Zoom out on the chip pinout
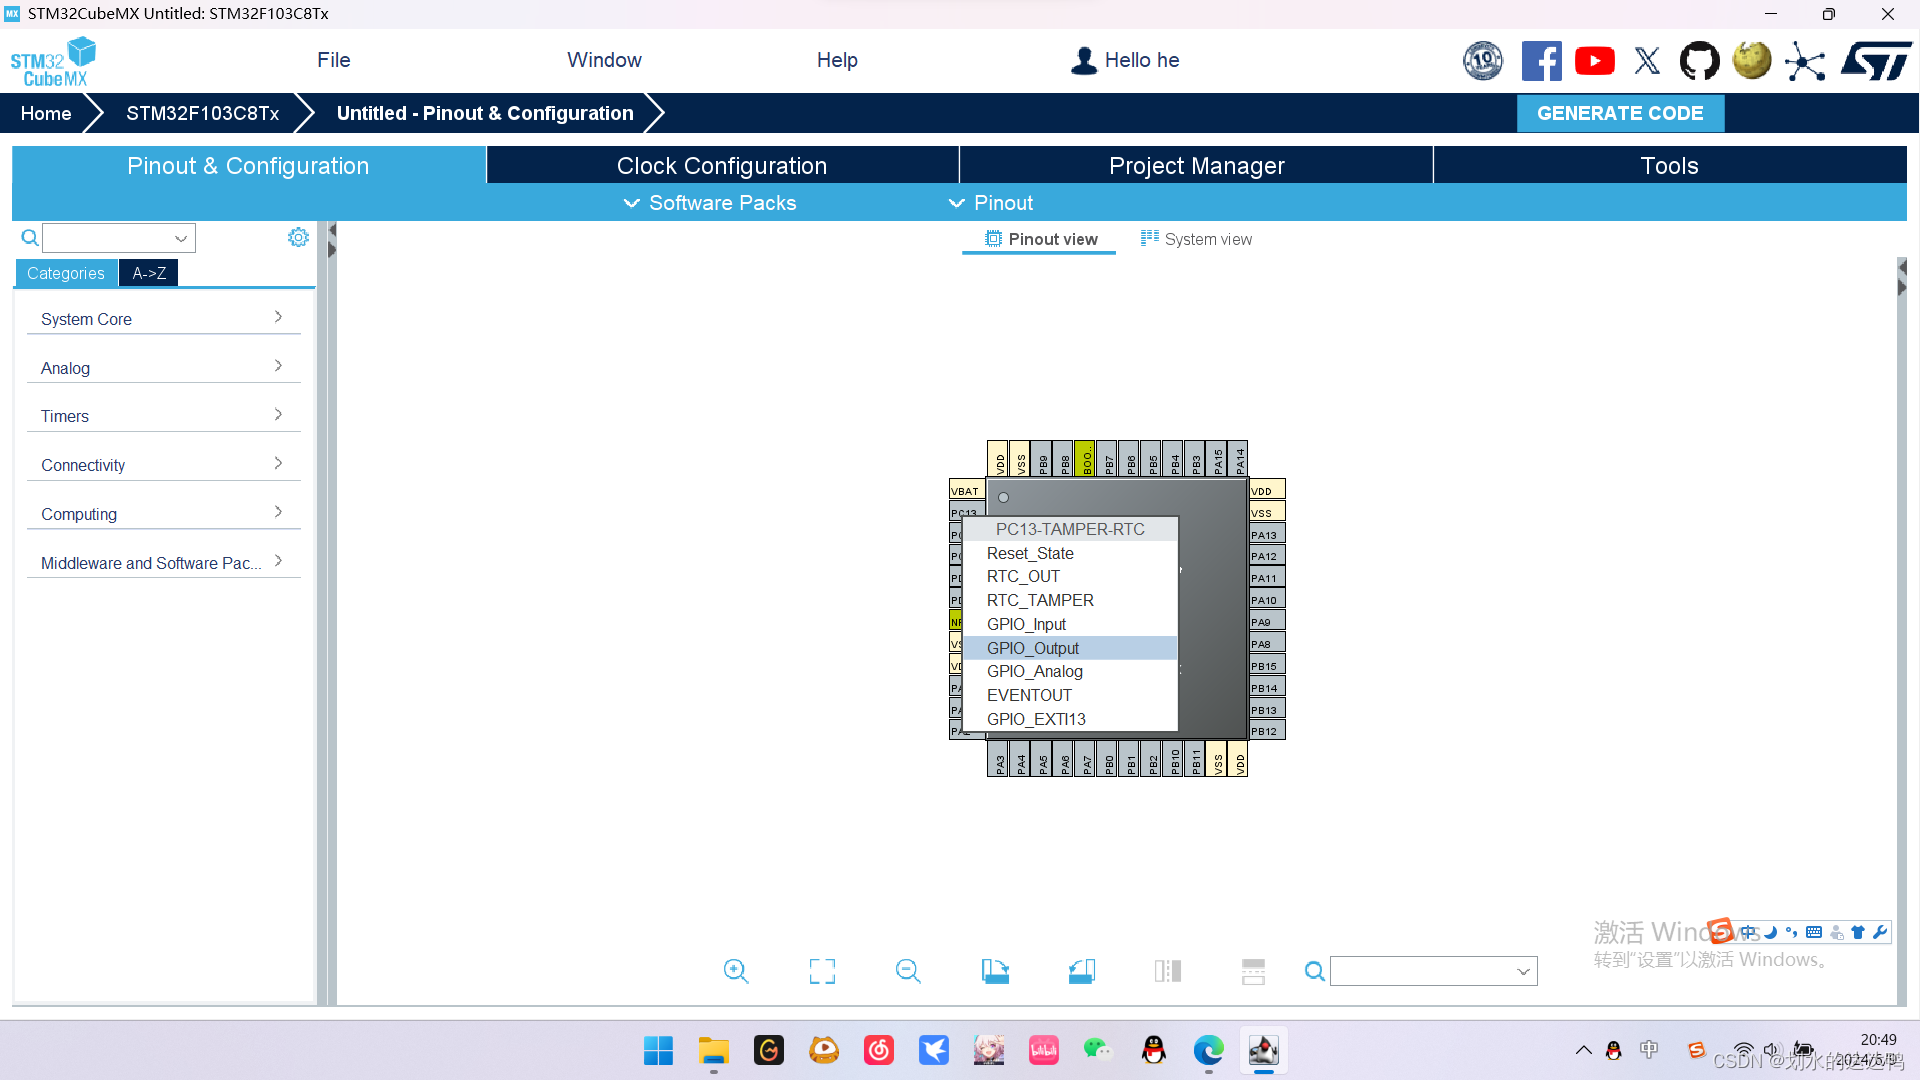 (908, 971)
